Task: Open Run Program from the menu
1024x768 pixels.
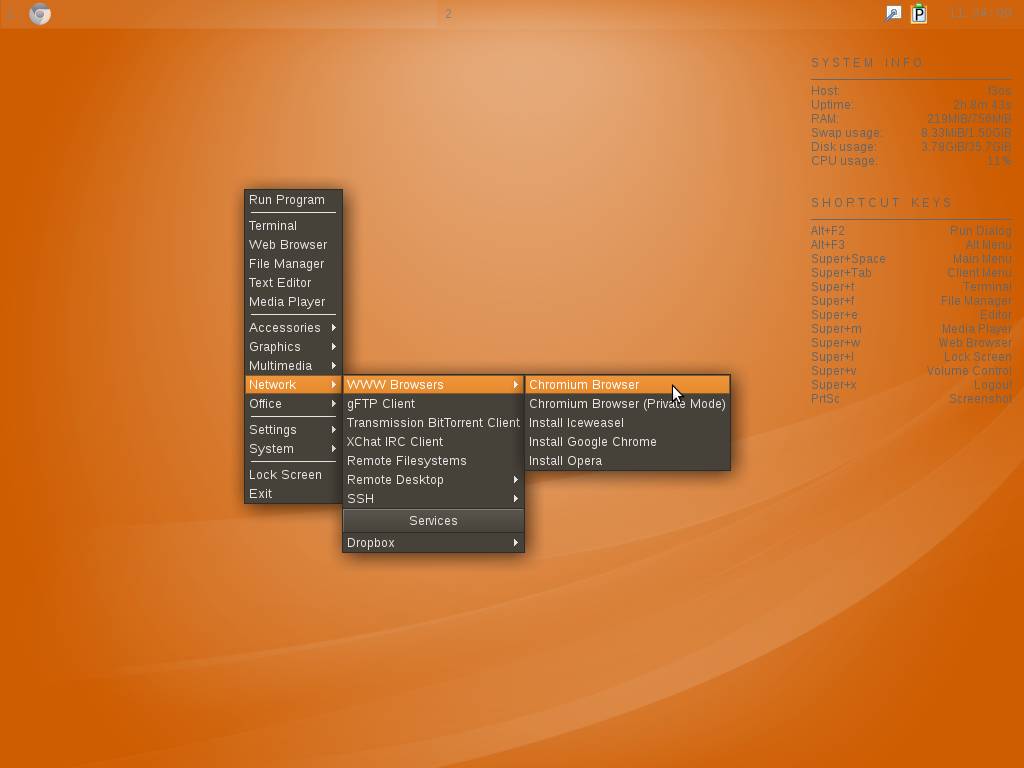Action: point(293,200)
